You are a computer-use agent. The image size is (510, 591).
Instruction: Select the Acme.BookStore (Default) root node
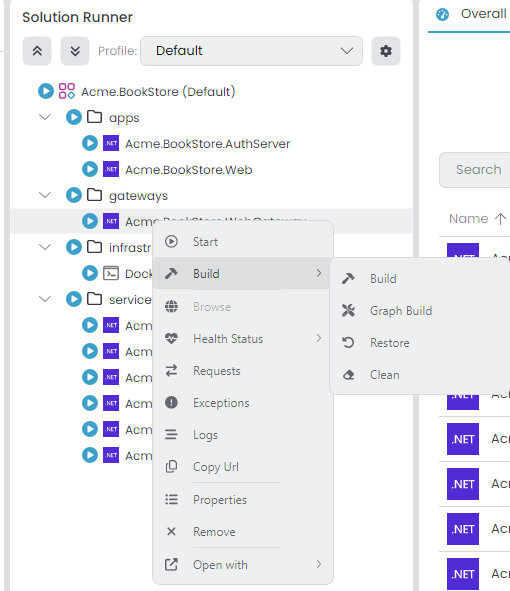[x=158, y=92]
